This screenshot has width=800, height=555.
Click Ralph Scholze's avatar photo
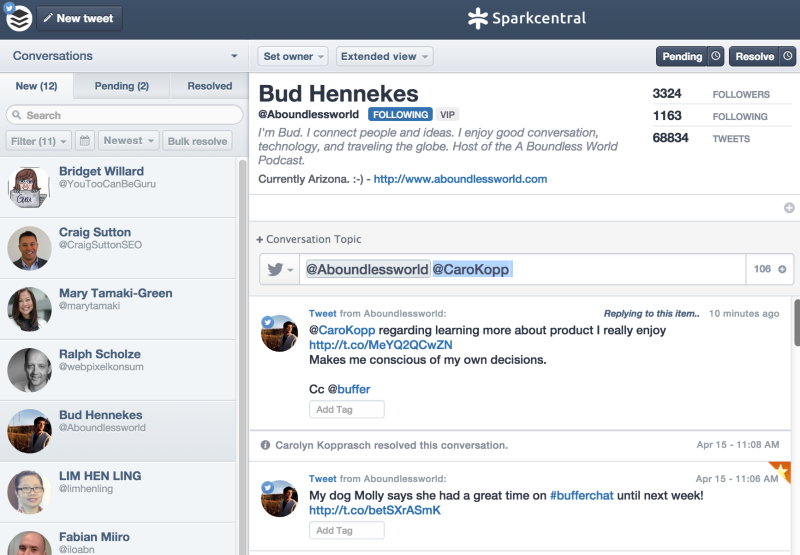point(29,370)
